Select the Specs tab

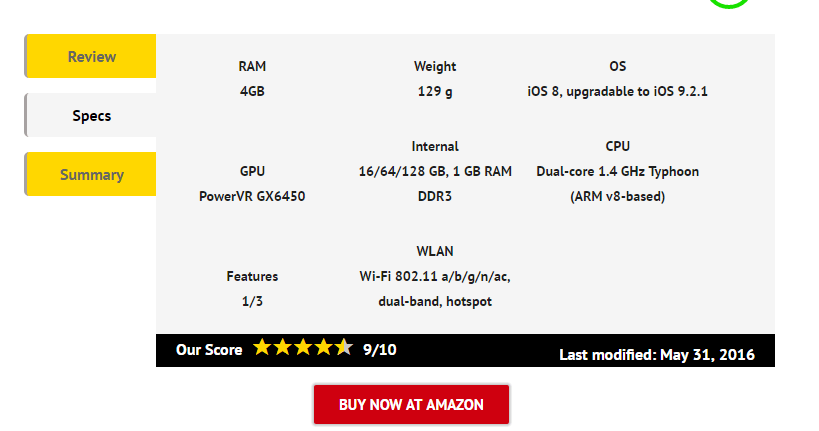(90, 115)
